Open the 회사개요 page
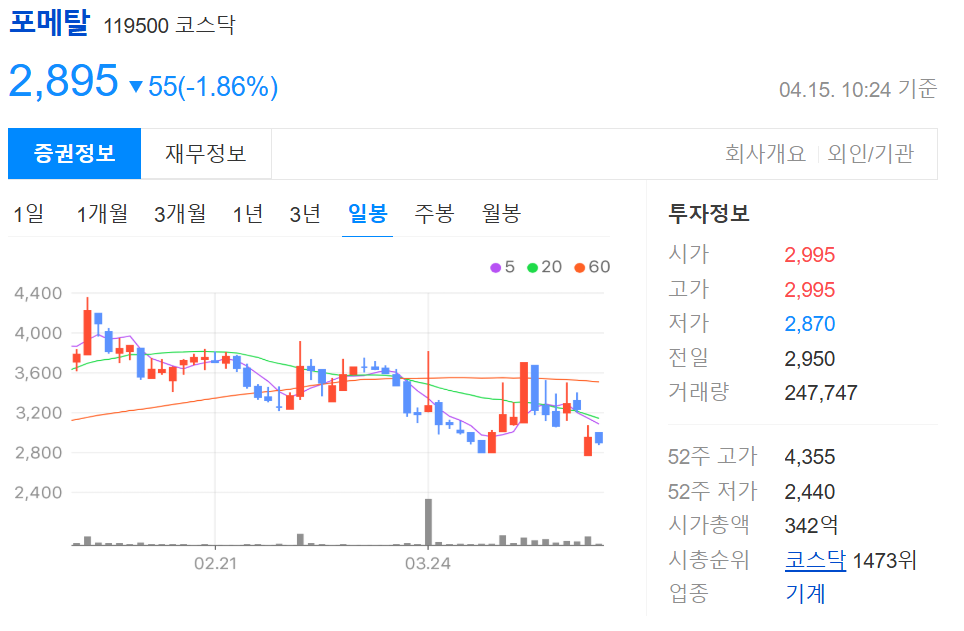The width and height of the screenshot is (964, 631). tap(767, 153)
